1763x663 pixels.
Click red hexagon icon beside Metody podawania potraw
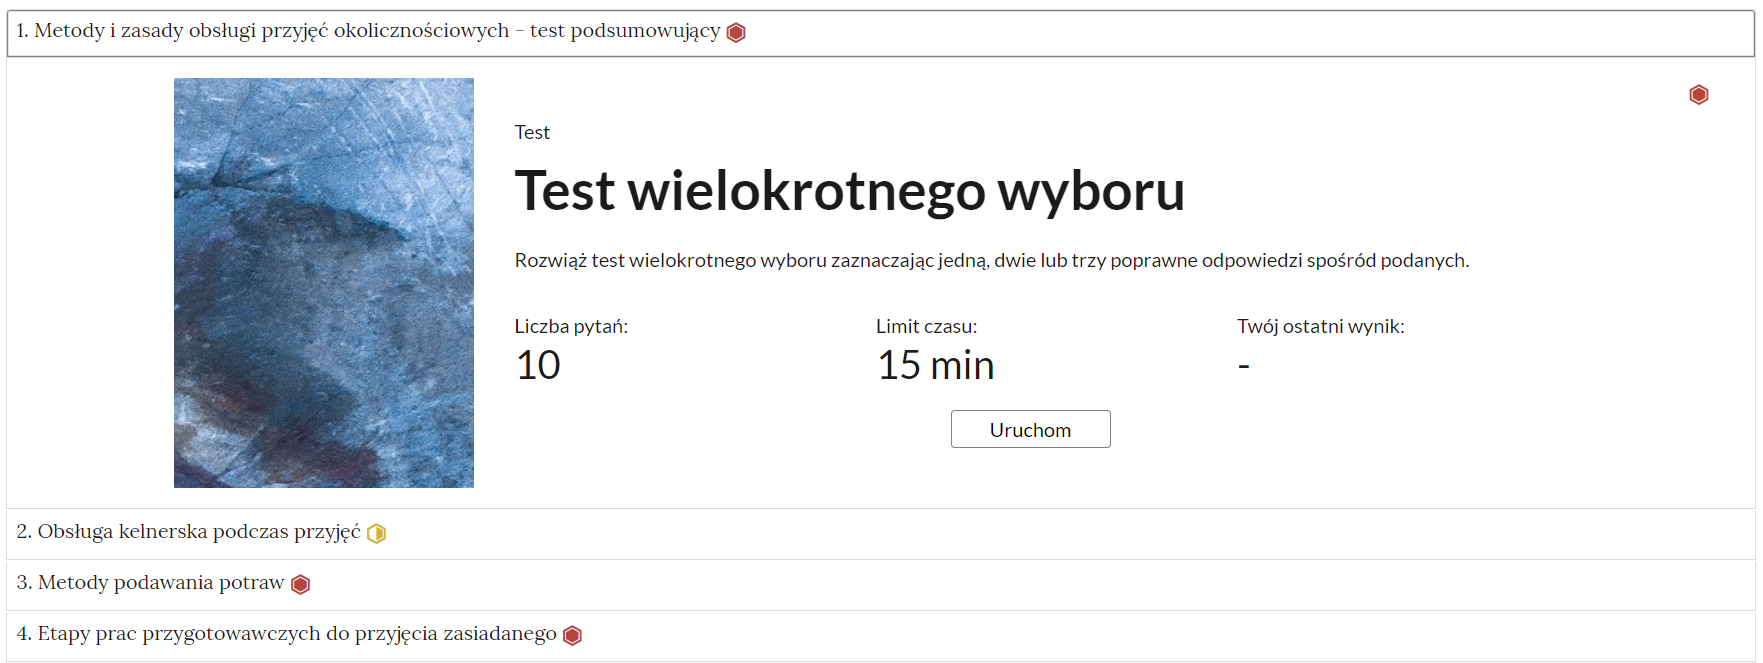click(300, 585)
